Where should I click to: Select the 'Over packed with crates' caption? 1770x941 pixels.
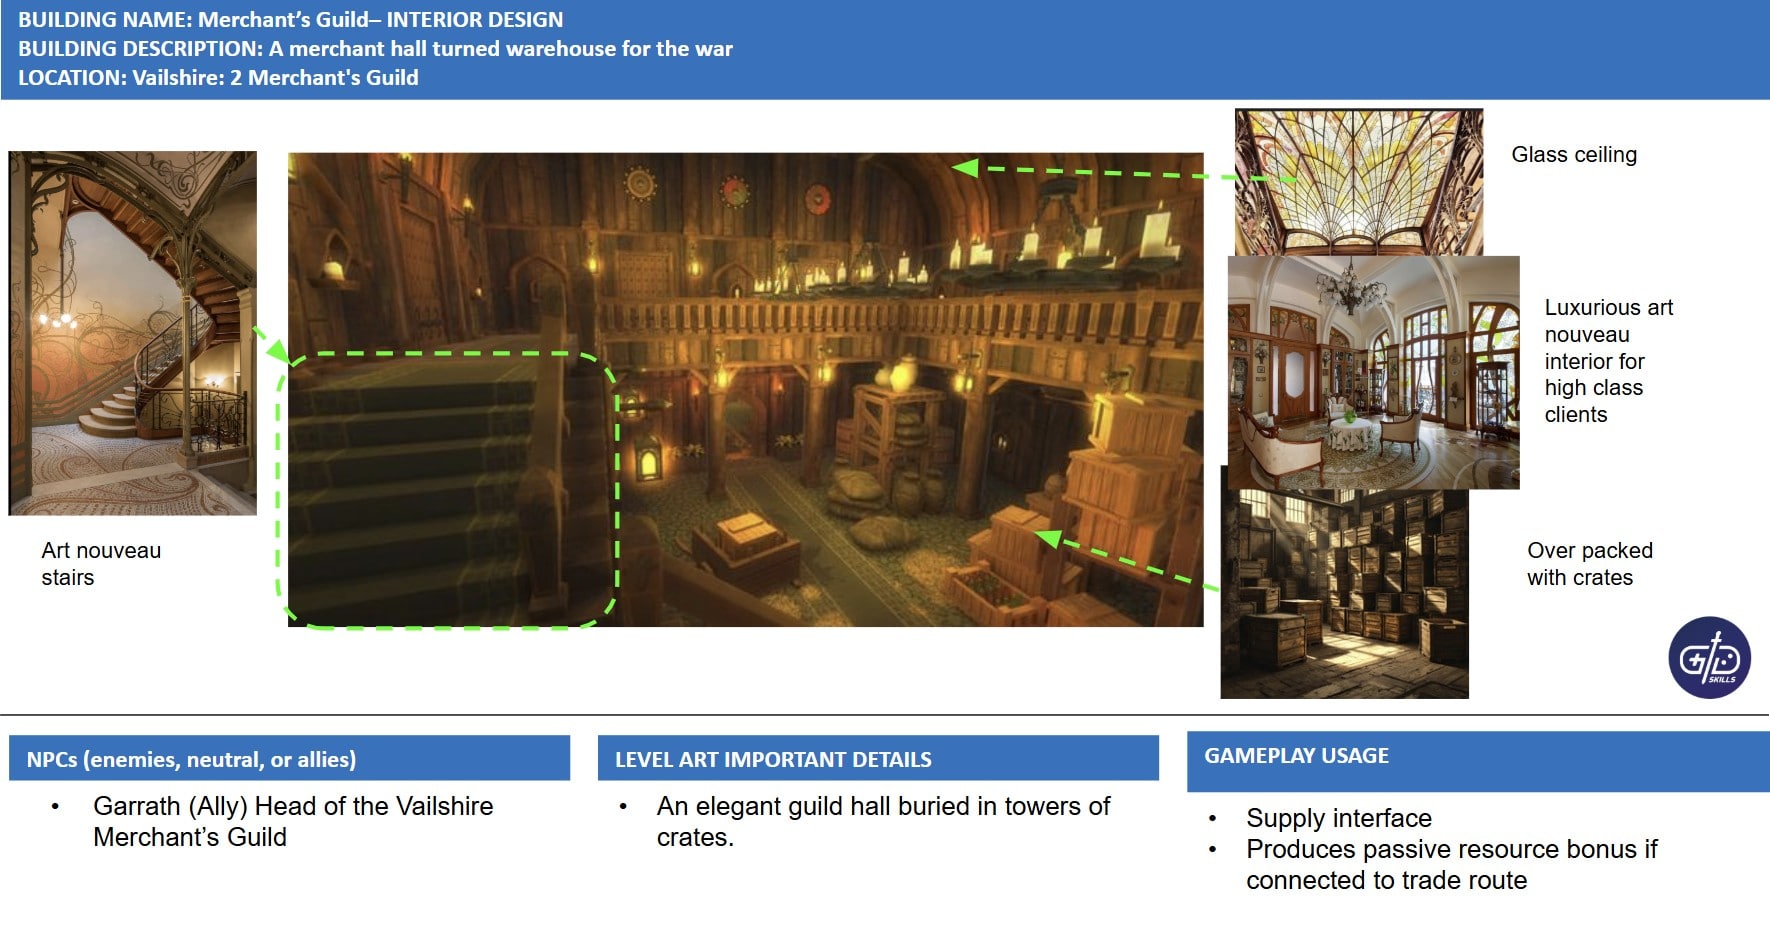(x=1588, y=564)
